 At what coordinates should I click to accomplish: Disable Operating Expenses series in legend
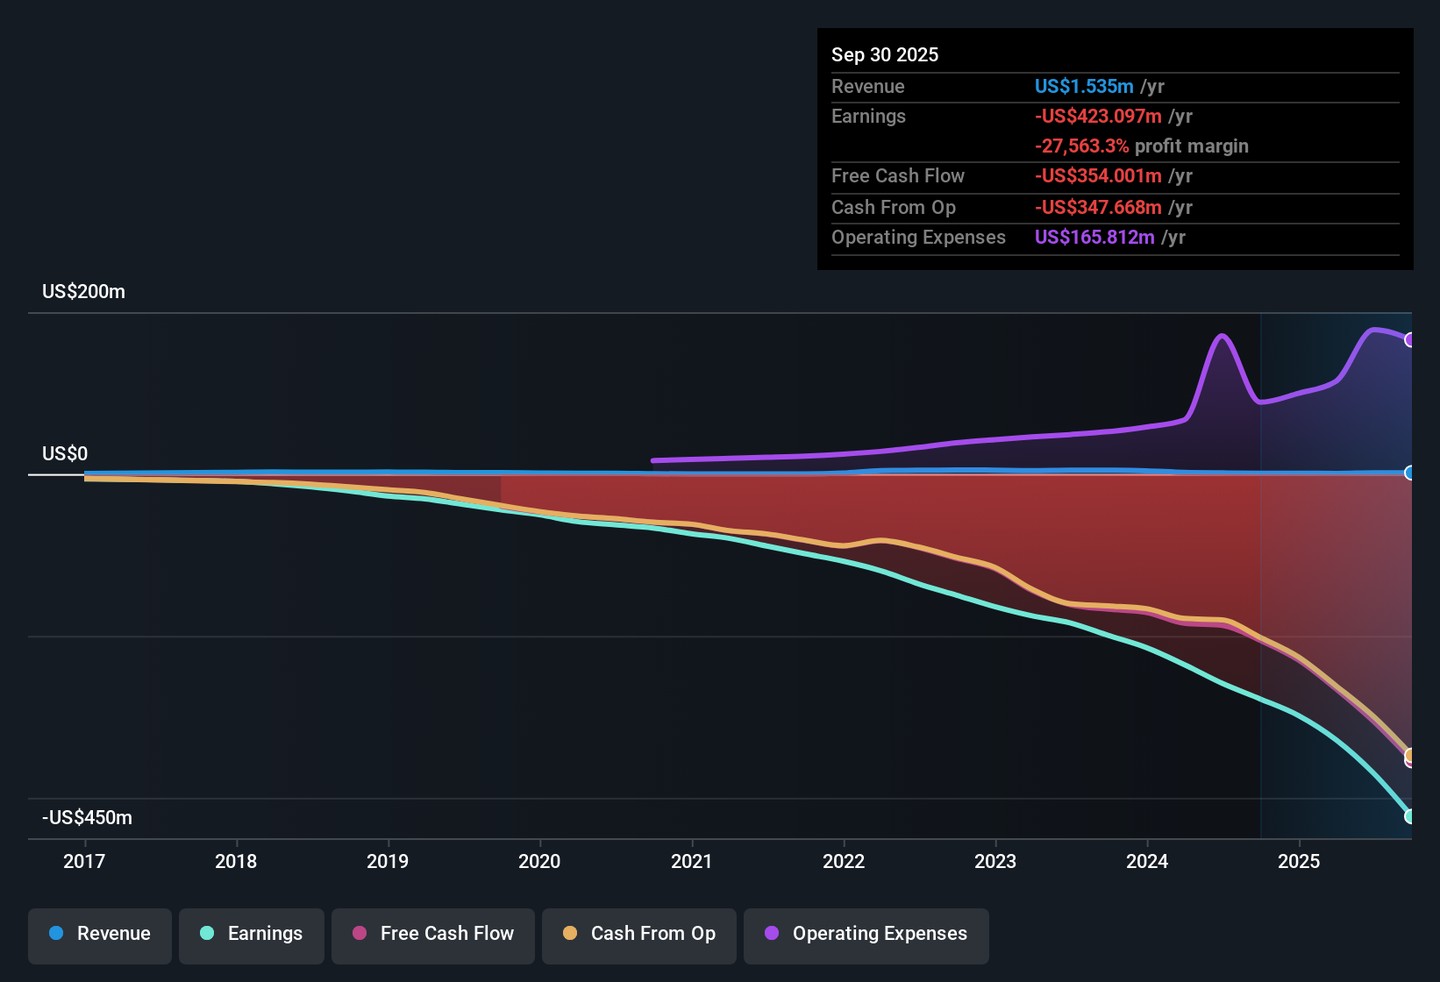(866, 934)
